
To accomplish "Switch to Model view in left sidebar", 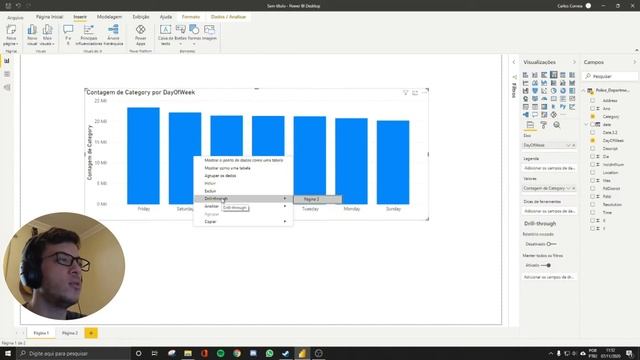I will 7,87.
